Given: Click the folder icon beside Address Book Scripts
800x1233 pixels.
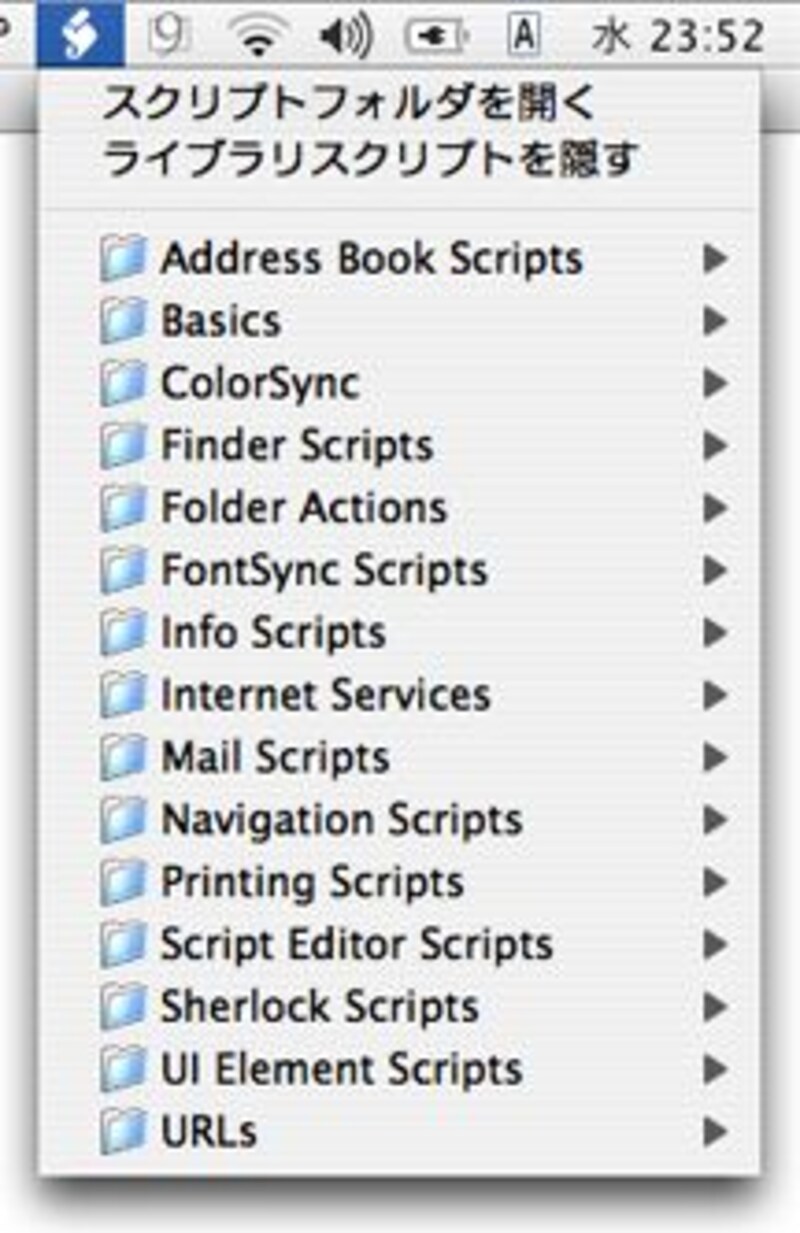Looking at the screenshot, I should point(125,258).
